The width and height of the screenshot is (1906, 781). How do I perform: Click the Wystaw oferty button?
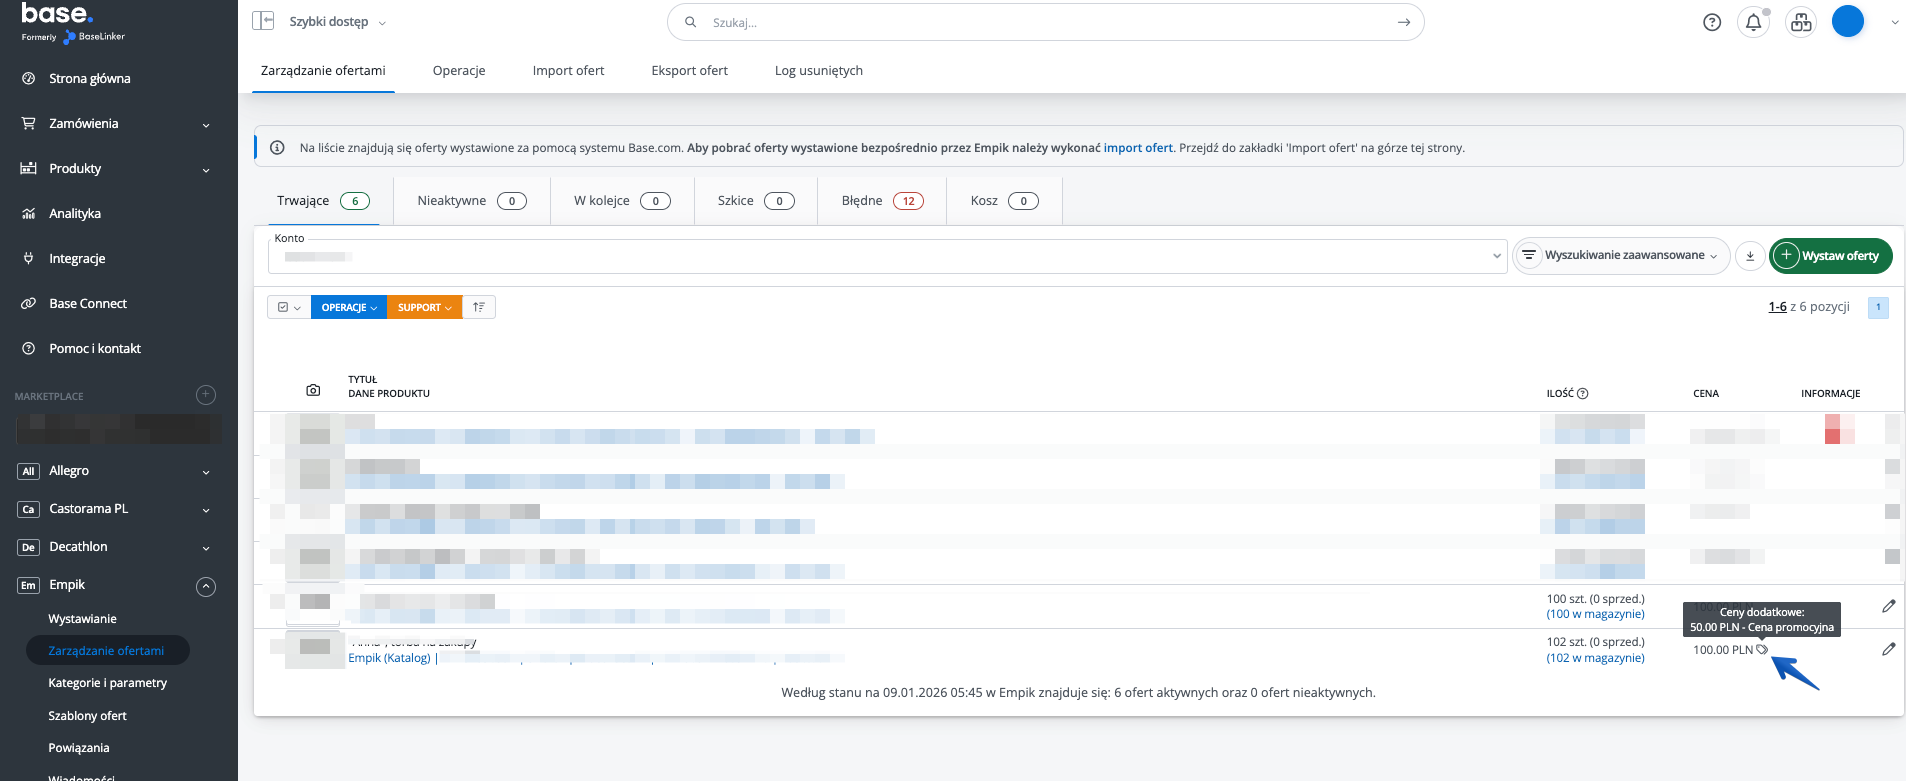(x=1831, y=256)
